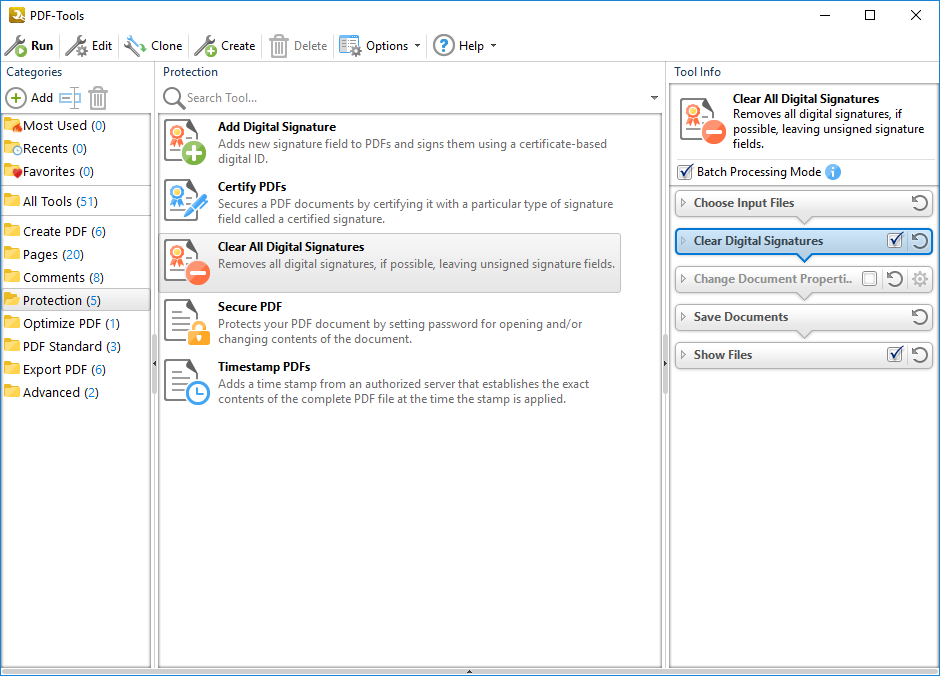
Task: Open the search tool dropdown arrow
Action: [655, 98]
